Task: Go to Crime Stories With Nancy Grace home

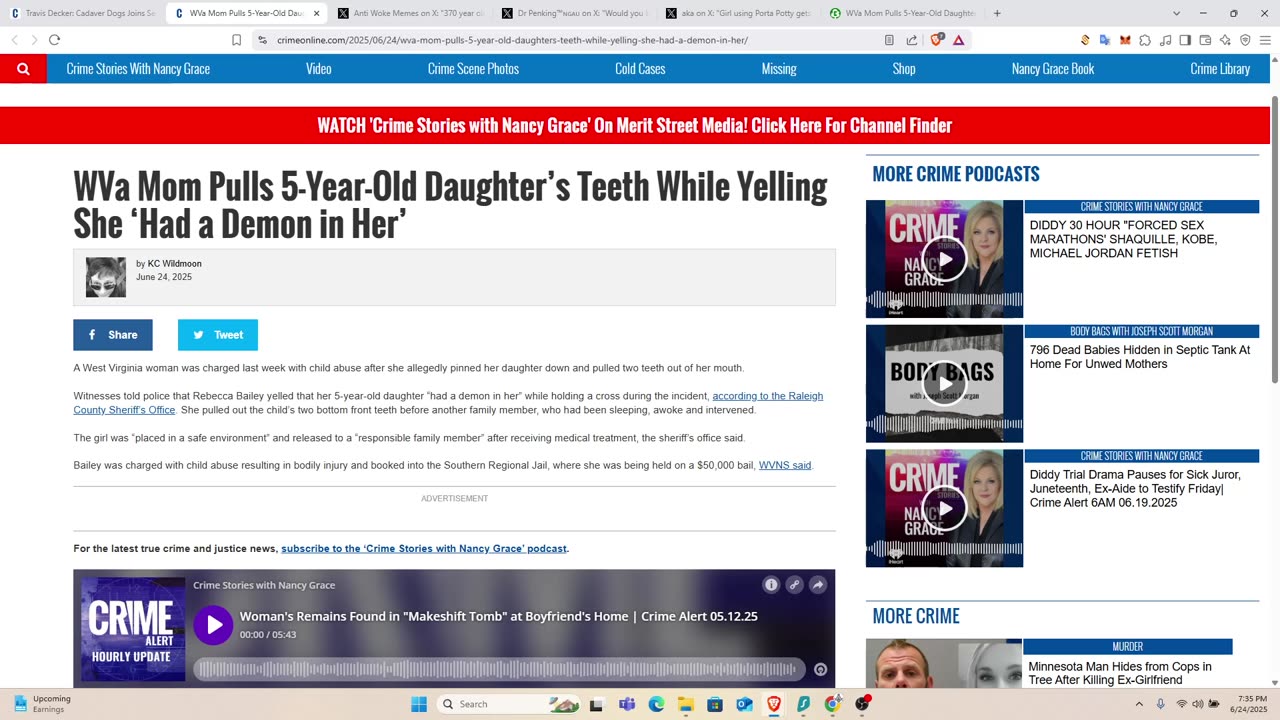Action: click(x=138, y=69)
